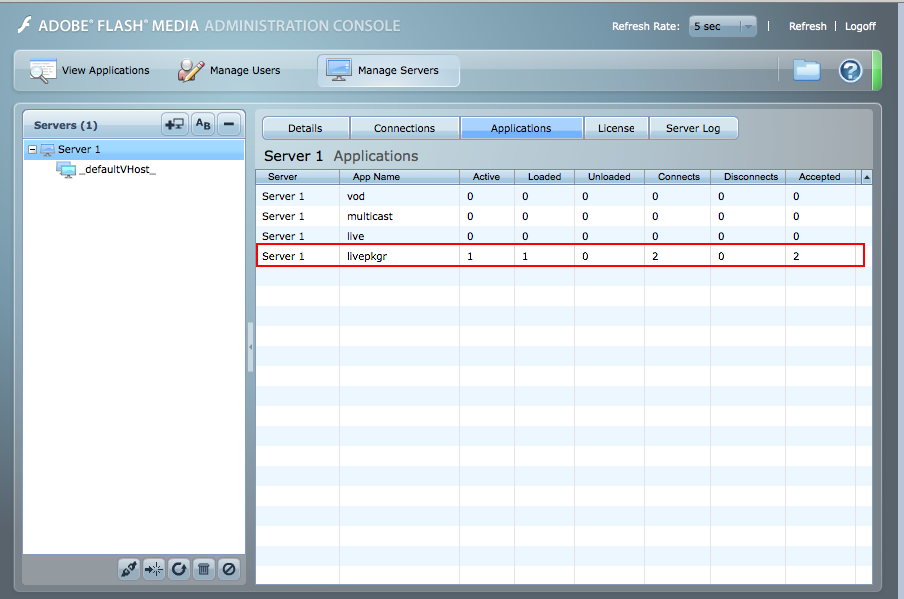Sort by the Accepted column header
904x599 pixels.
click(x=820, y=177)
